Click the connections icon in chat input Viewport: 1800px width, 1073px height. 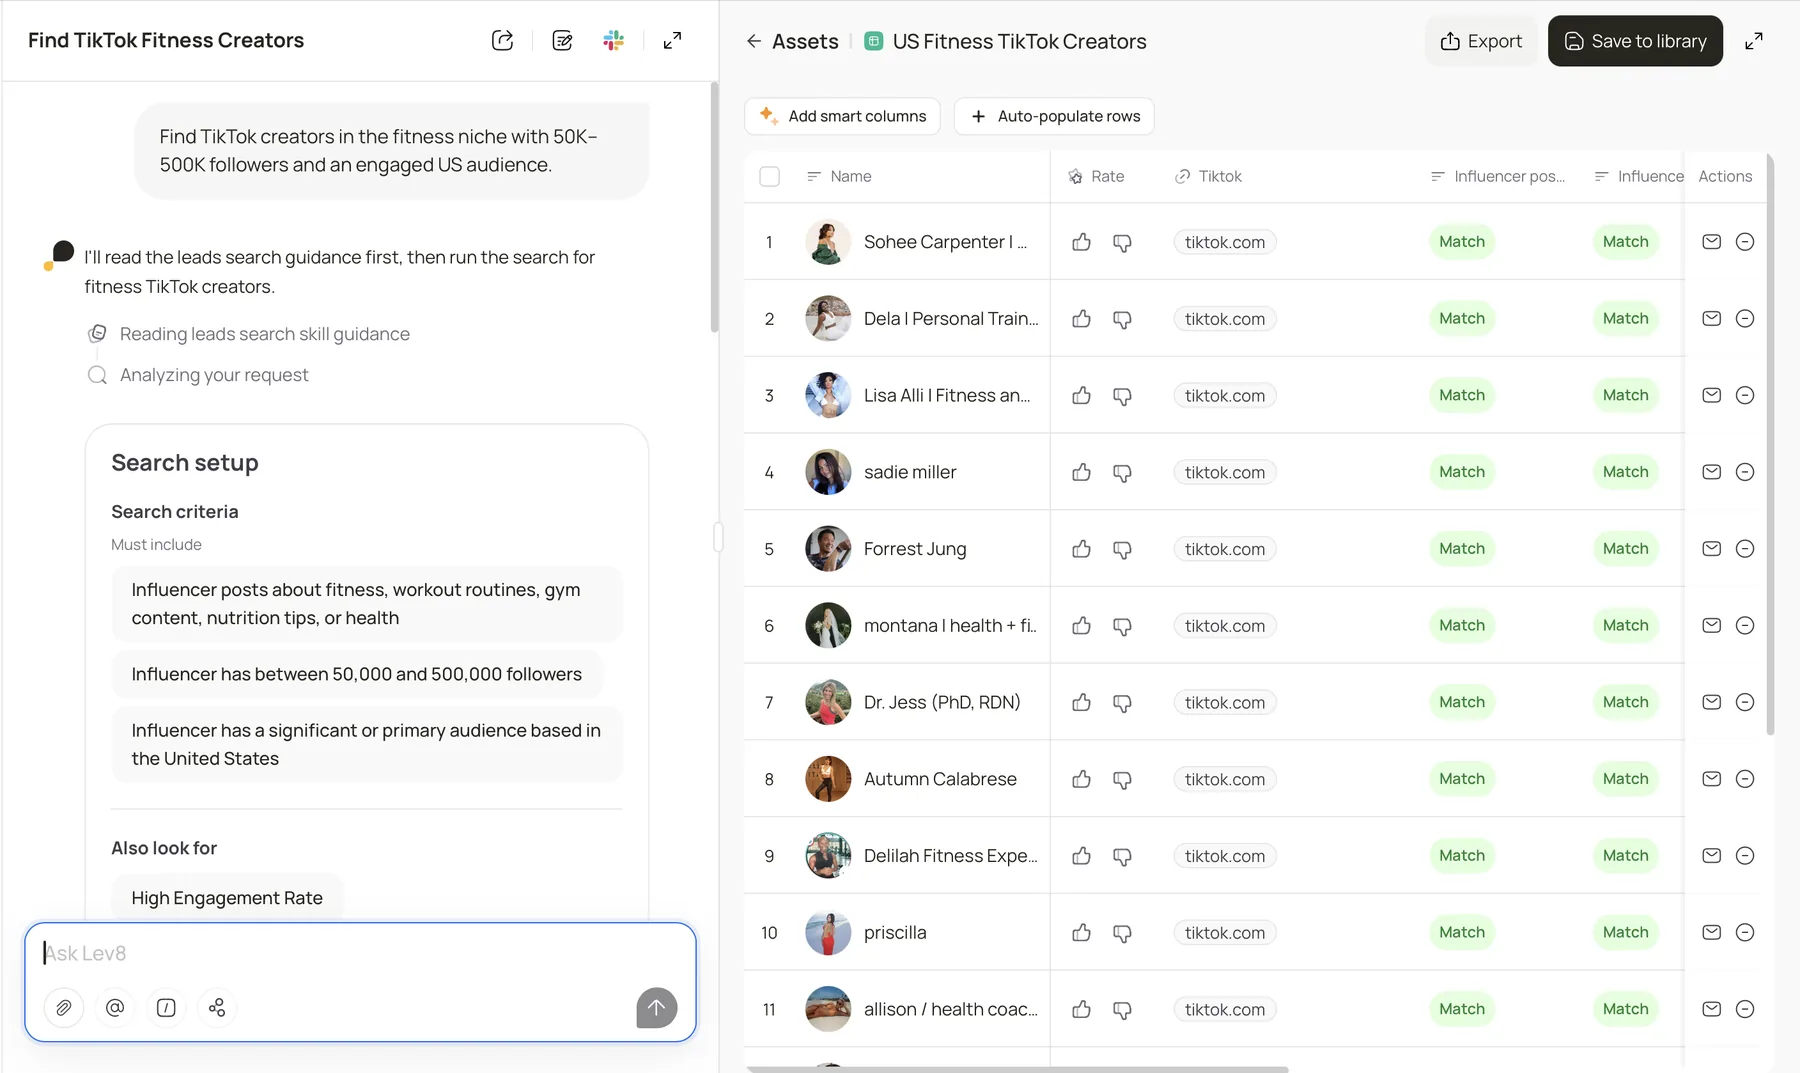click(x=217, y=1007)
